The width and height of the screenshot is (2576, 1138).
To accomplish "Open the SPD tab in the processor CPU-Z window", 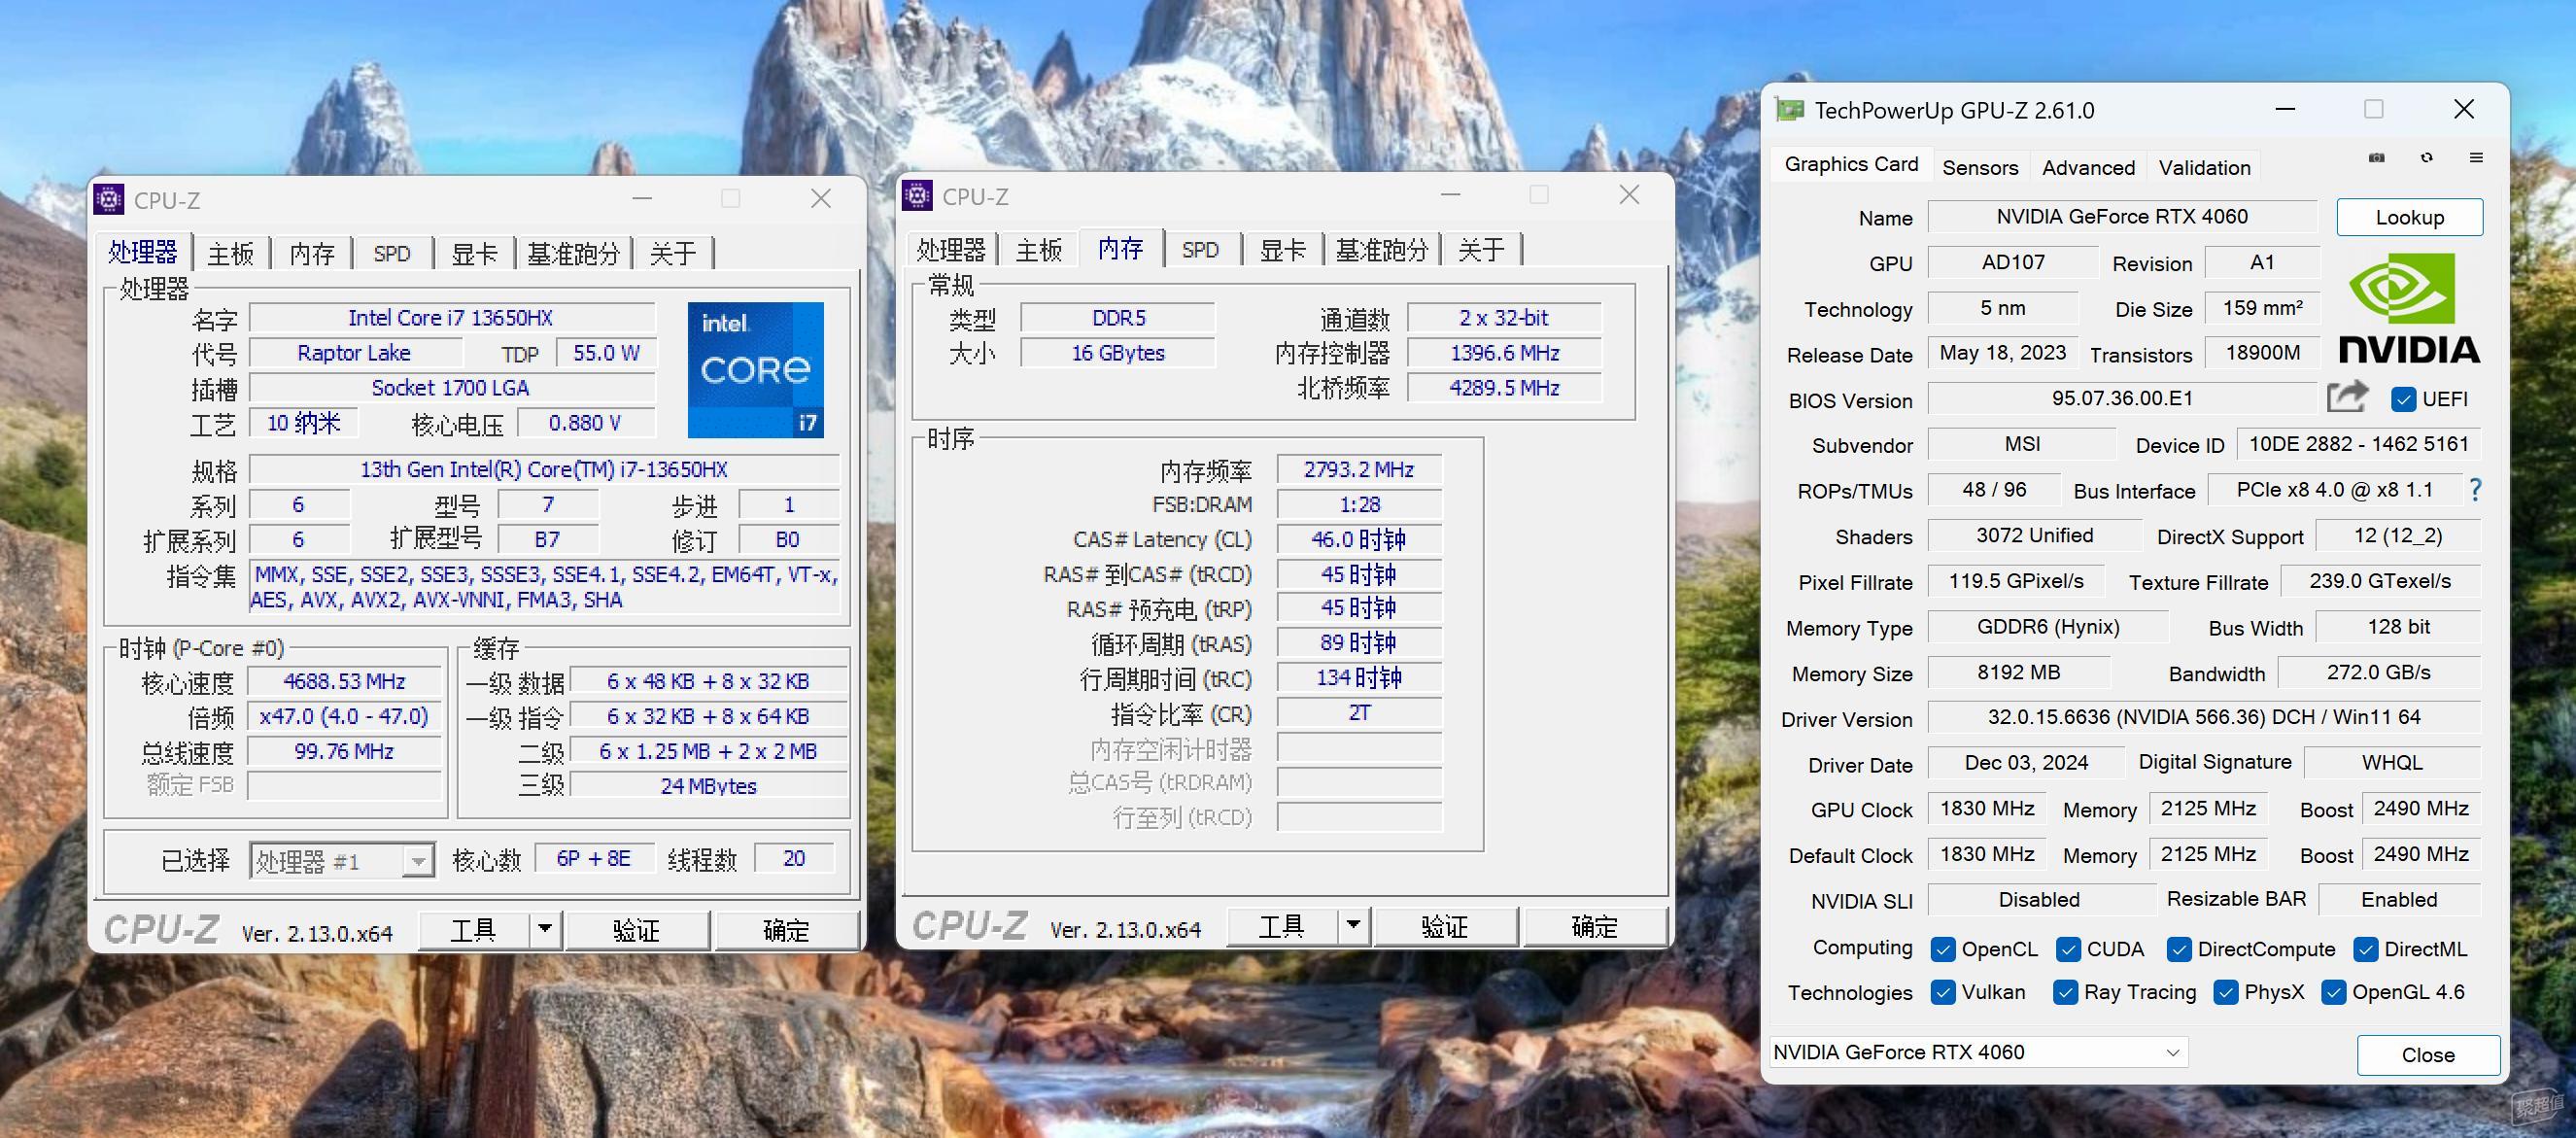I will [392, 254].
